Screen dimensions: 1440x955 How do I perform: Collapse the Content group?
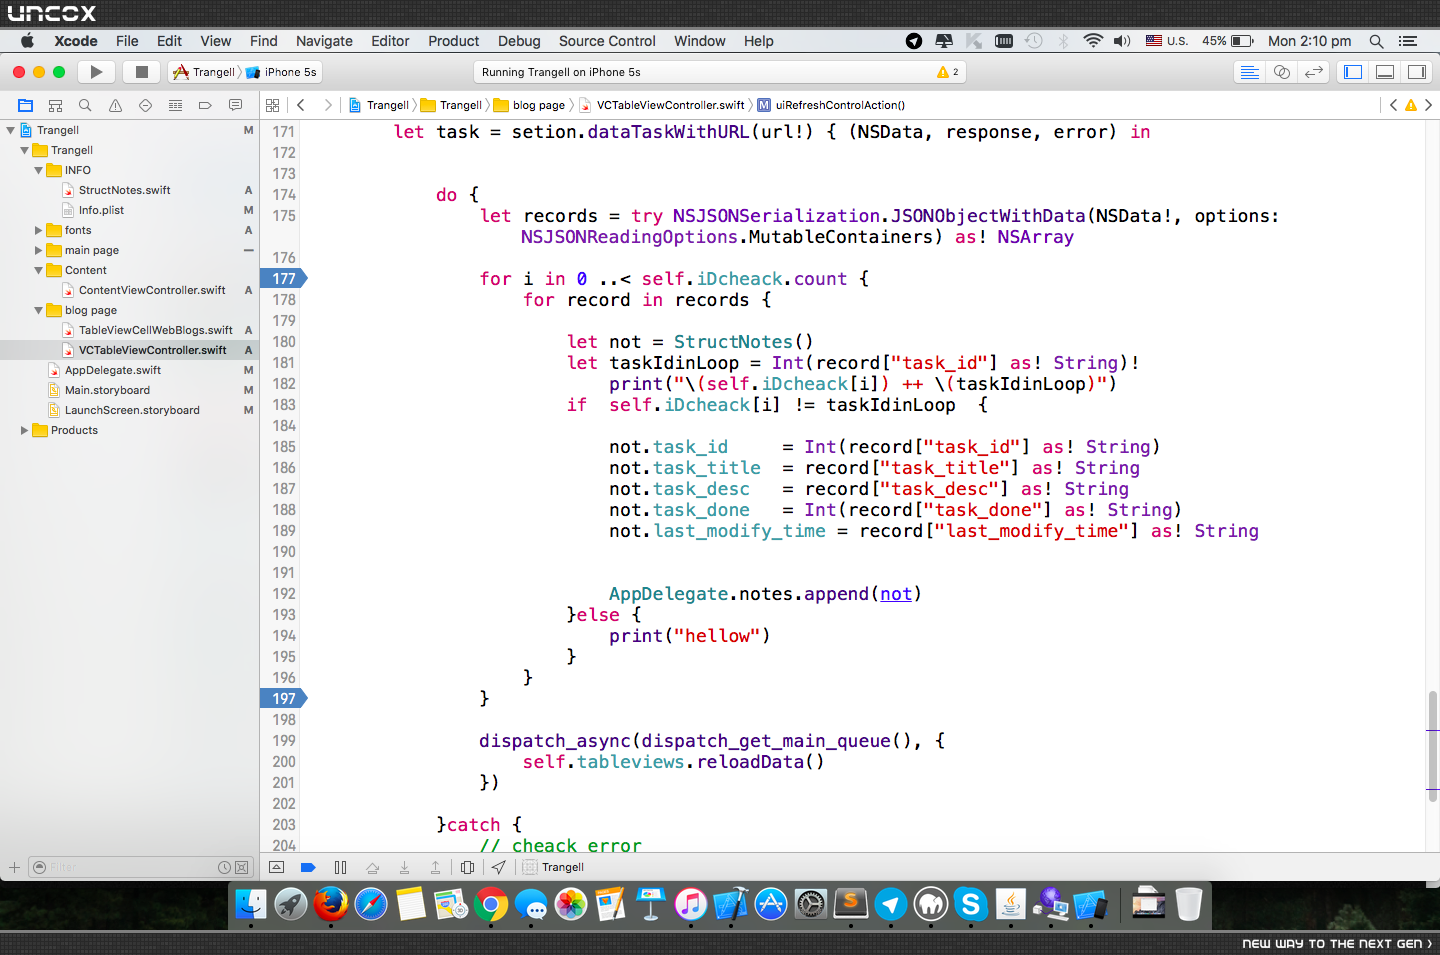tap(38, 270)
